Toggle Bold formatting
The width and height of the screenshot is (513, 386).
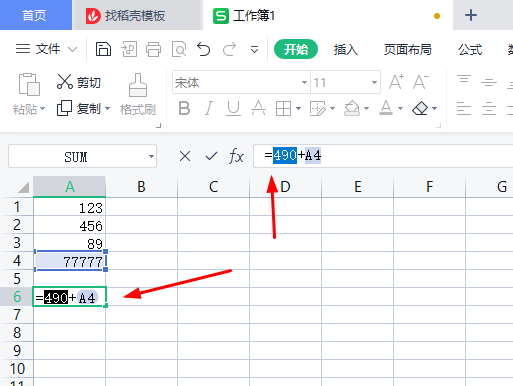pyautogui.click(x=184, y=108)
